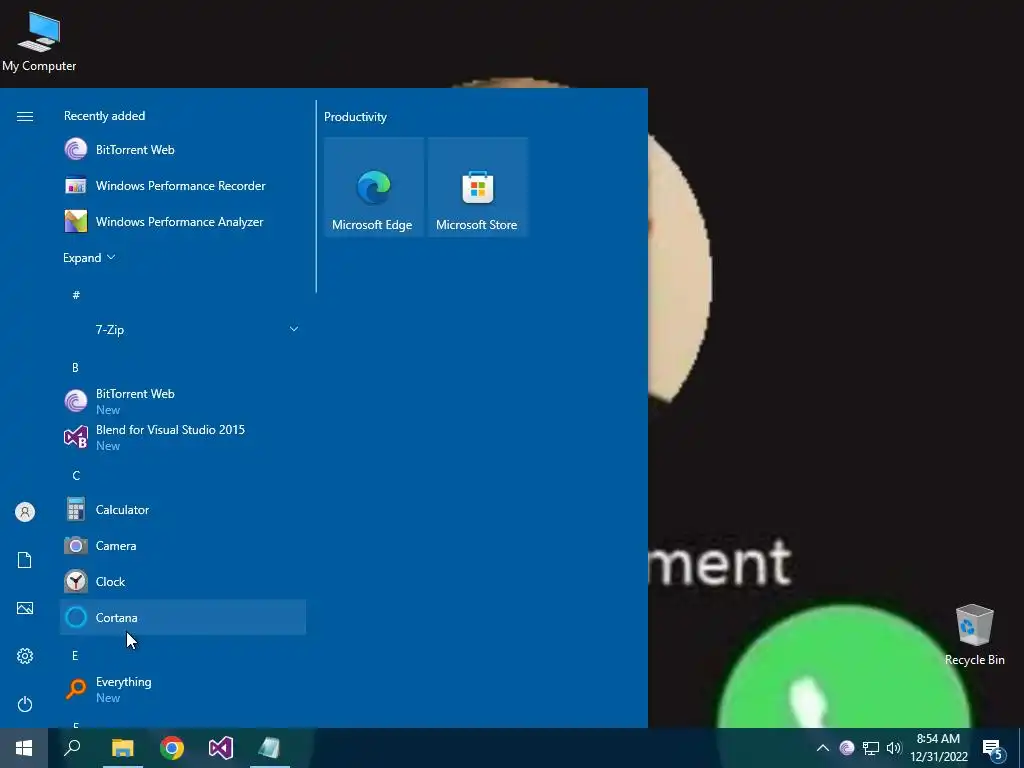Image resolution: width=1024 pixels, height=768 pixels.
Task: Open the Camera app
Action: [x=183, y=545]
